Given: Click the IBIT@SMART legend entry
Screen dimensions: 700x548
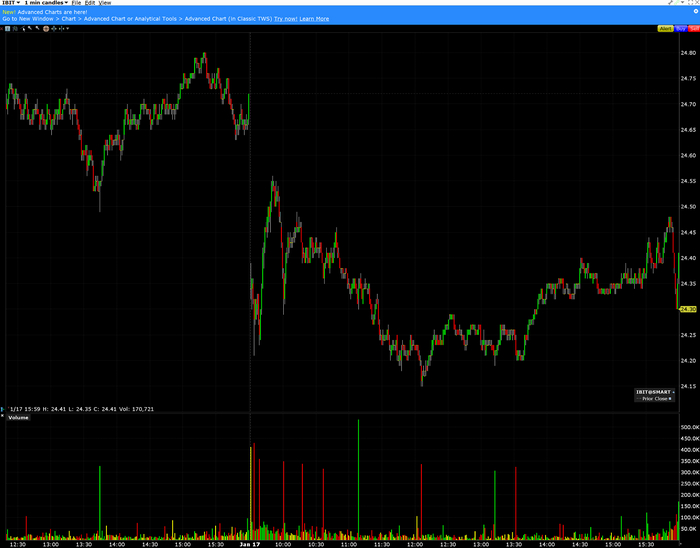Looking at the screenshot, I should [653, 392].
